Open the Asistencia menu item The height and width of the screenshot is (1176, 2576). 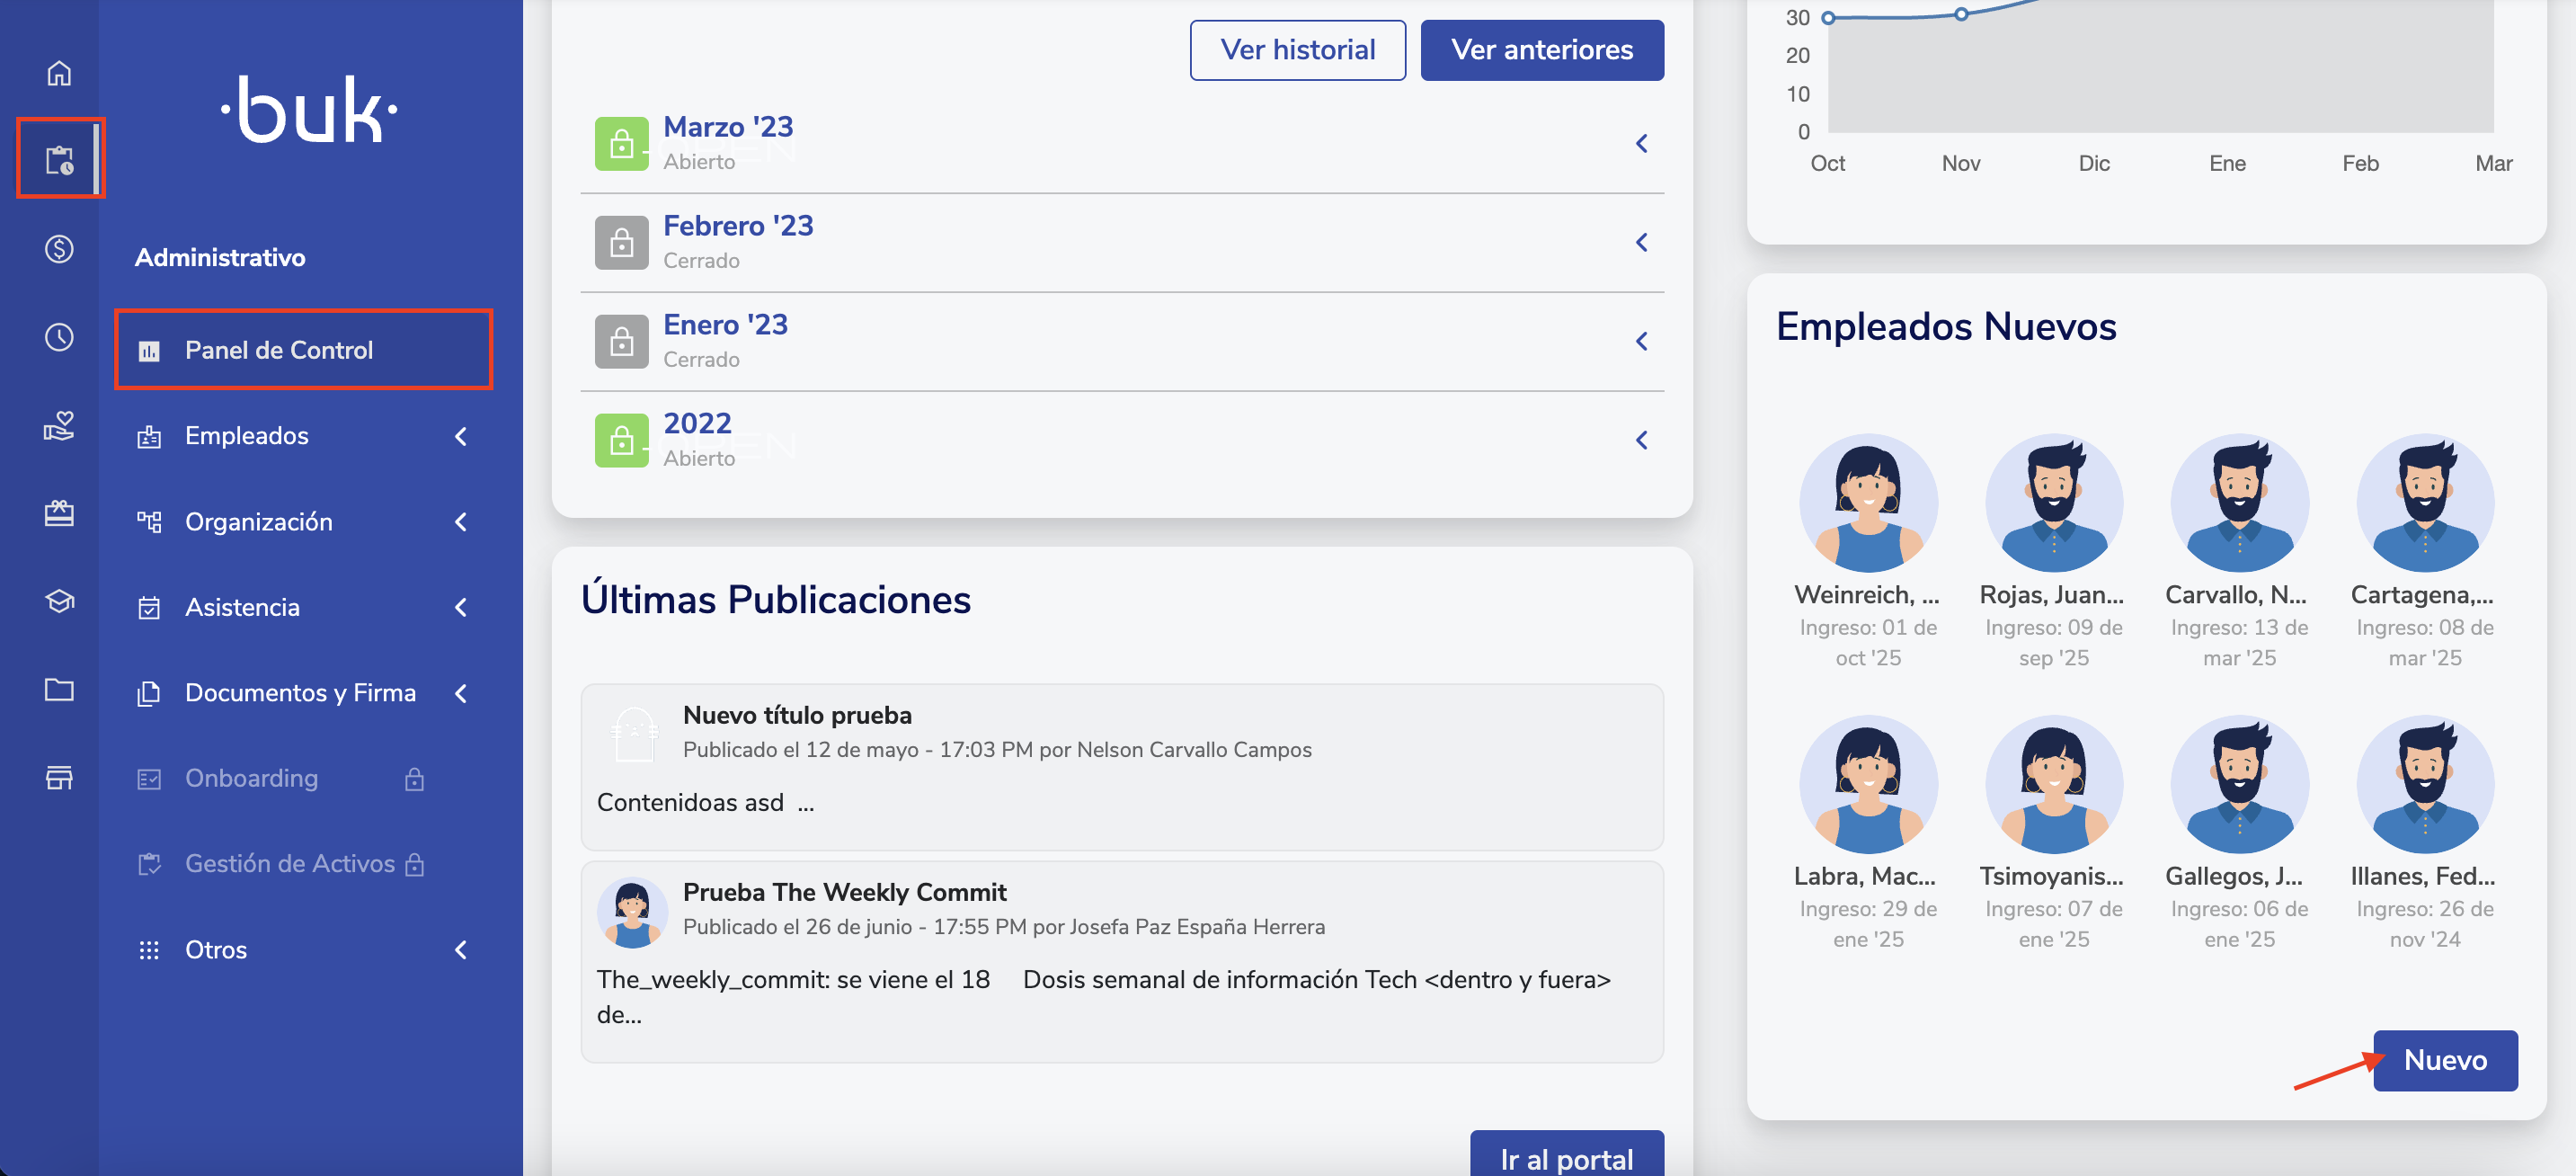(x=242, y=607)
